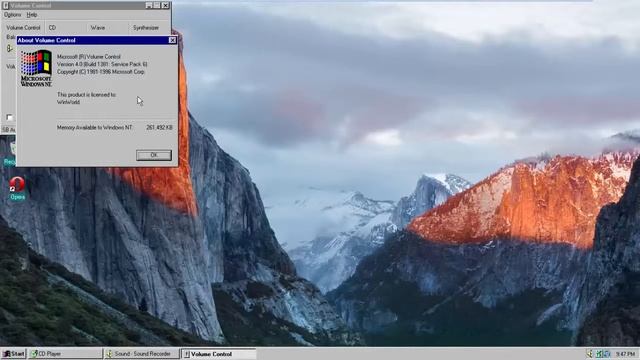Click the speaker volume tray icon
640x360 pixels.
tap(589, 354)
